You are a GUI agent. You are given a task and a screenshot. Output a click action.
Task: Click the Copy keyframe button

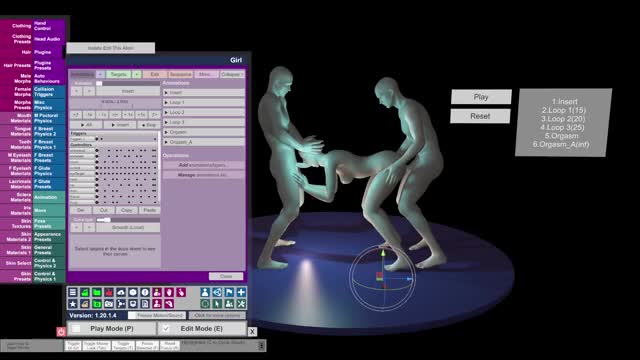click(127, 210)
